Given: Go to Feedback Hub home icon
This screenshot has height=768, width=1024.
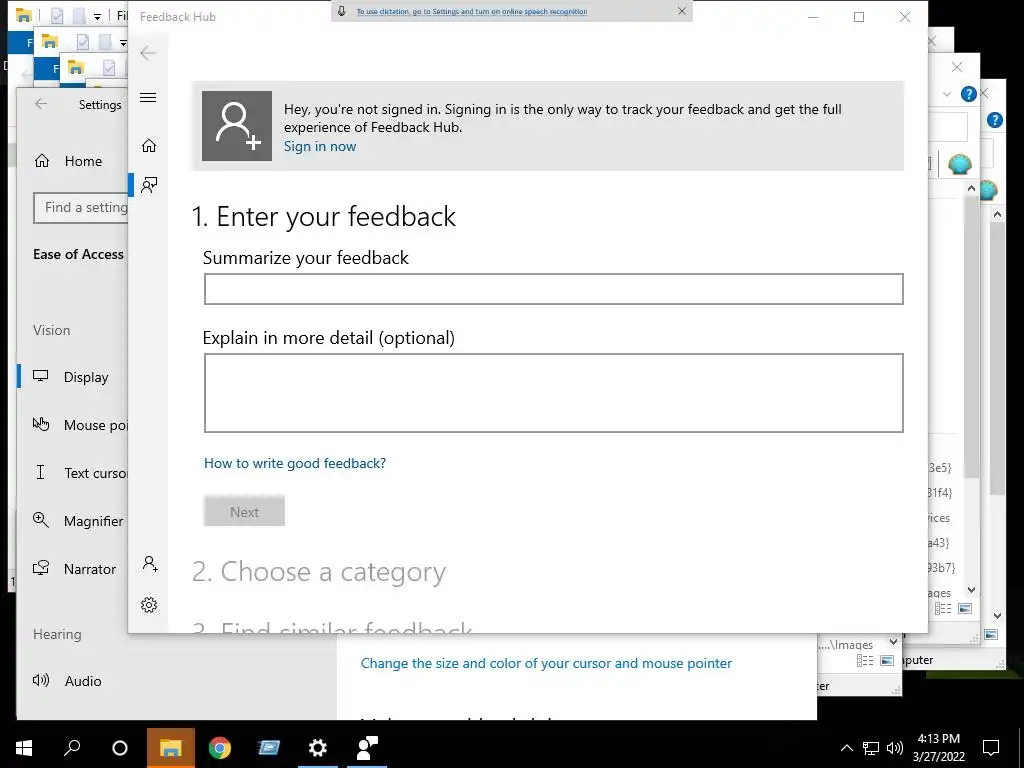Looking at the screenshot, I should pyautogui.click(x=149, y=145).
